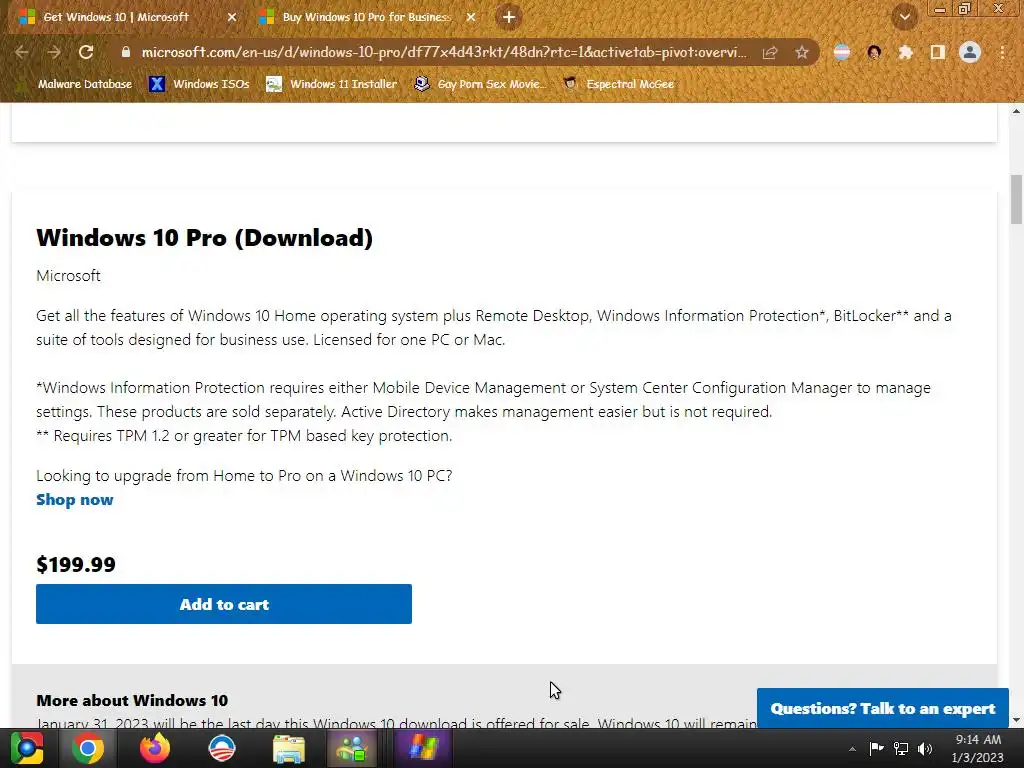
Task: Show hidden system tray icons
Action: point(852,749)
